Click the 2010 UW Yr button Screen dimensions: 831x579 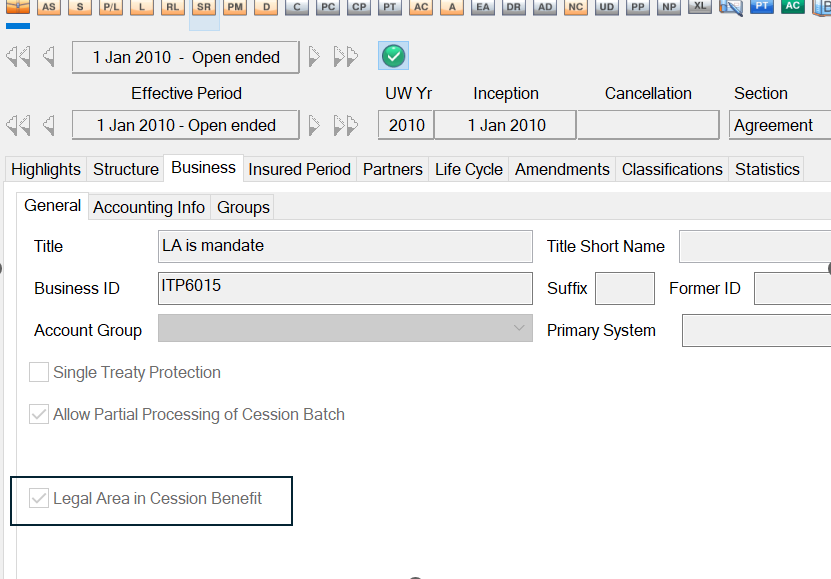click(x=406, y=125)
